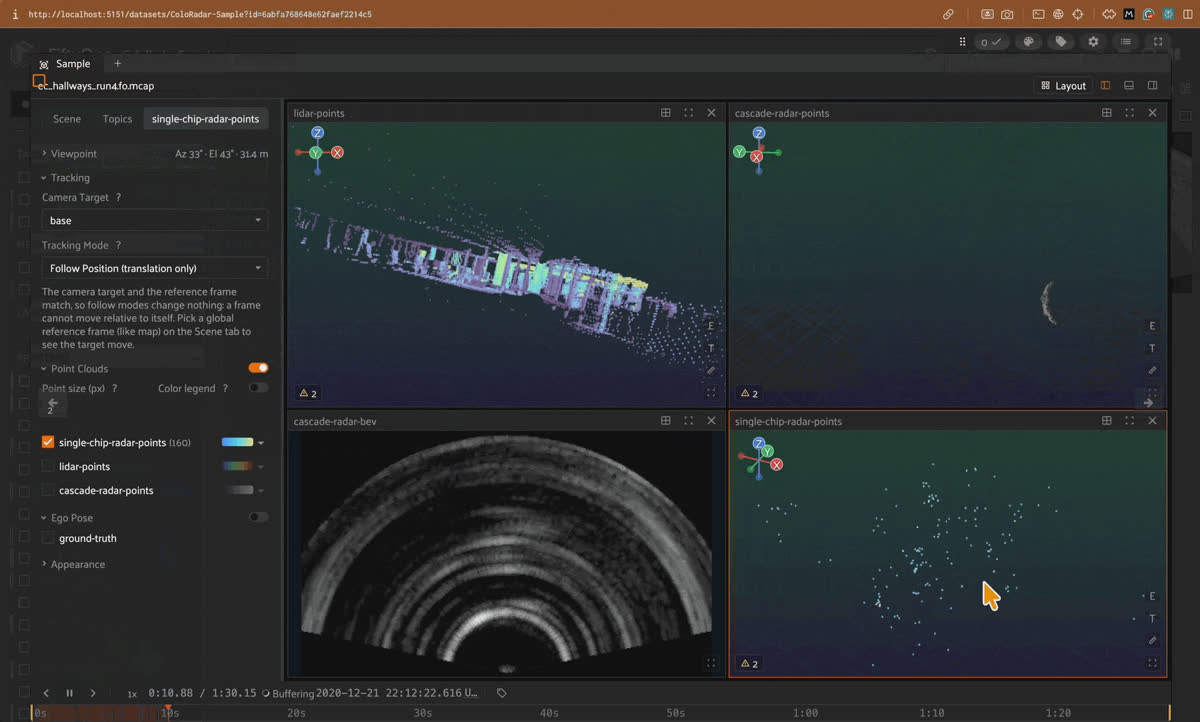Image resolution: width=1200 pixels, height=722 pixels.
Task: Click the drag handle dots icon
Action: (x=963, y=42)
